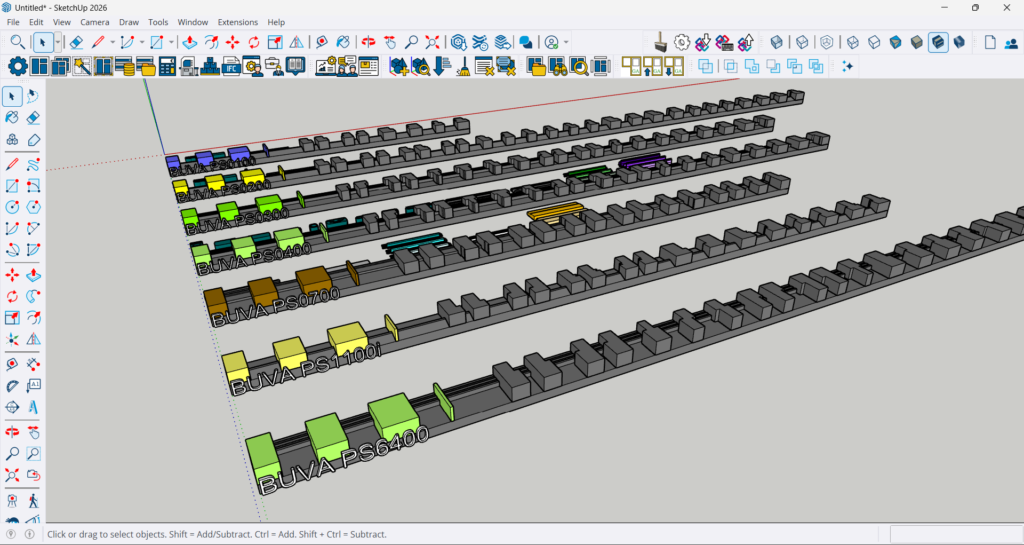Toggle the highlighted Monochrome style button

pos(938,42)
